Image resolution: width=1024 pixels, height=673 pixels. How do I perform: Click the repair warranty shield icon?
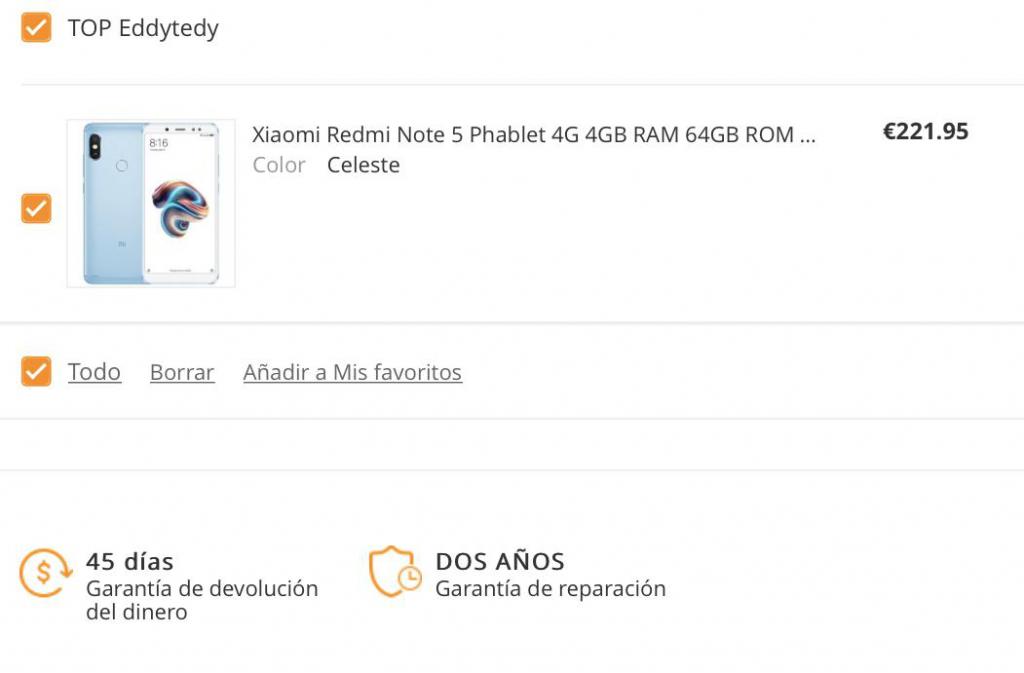(x=395, y=571)
